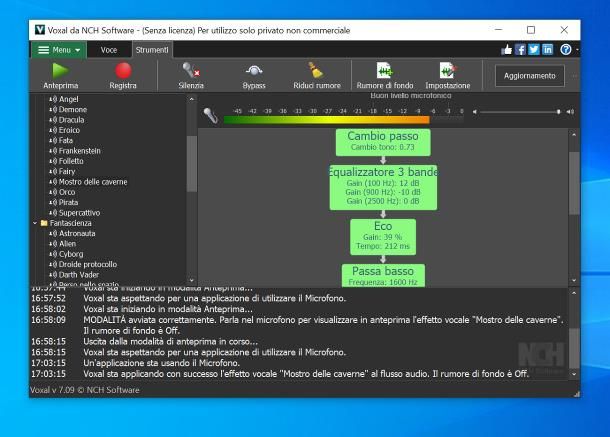Click the Fantascienza folder icon

[x=44, y=223]
